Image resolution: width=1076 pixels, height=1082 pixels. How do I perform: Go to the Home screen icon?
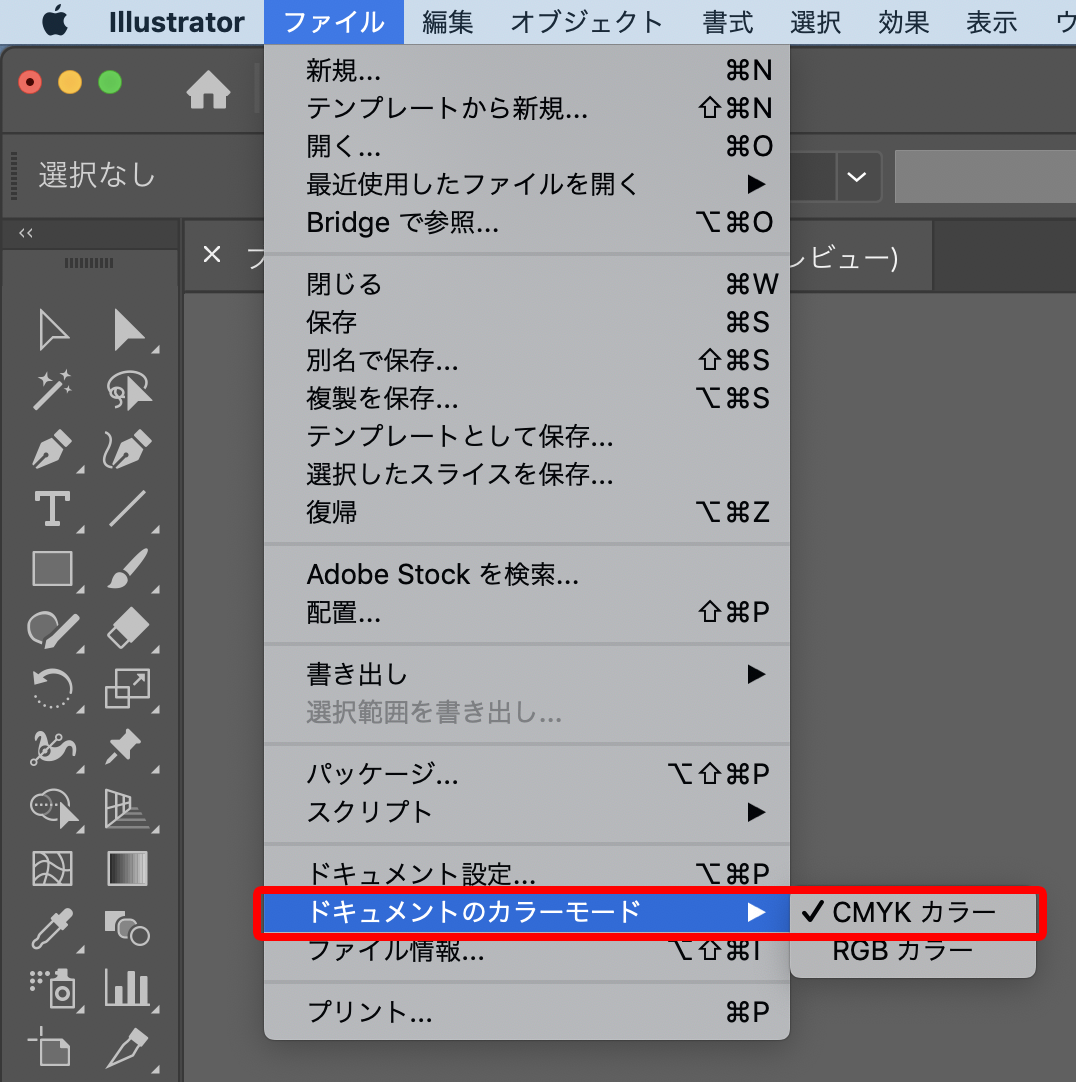208,90
